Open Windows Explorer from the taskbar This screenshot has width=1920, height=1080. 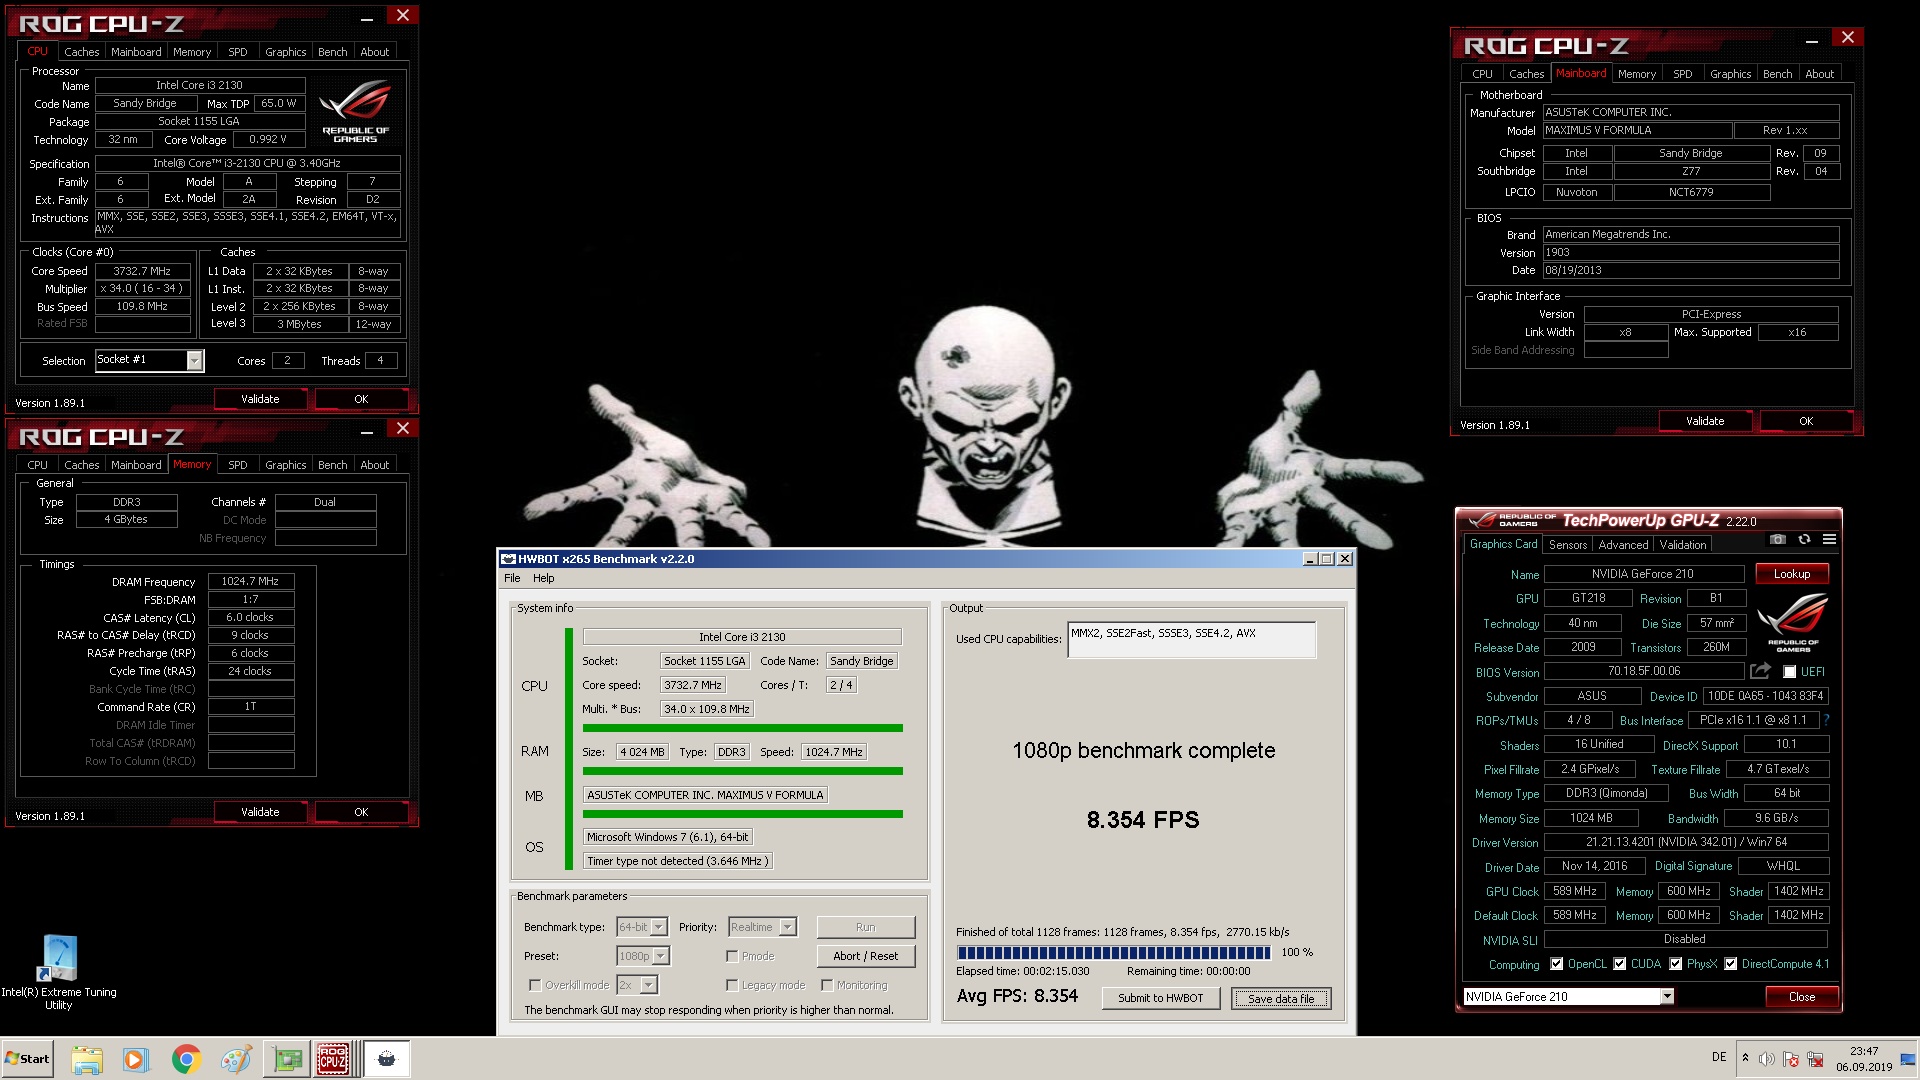click(87, 1059)
